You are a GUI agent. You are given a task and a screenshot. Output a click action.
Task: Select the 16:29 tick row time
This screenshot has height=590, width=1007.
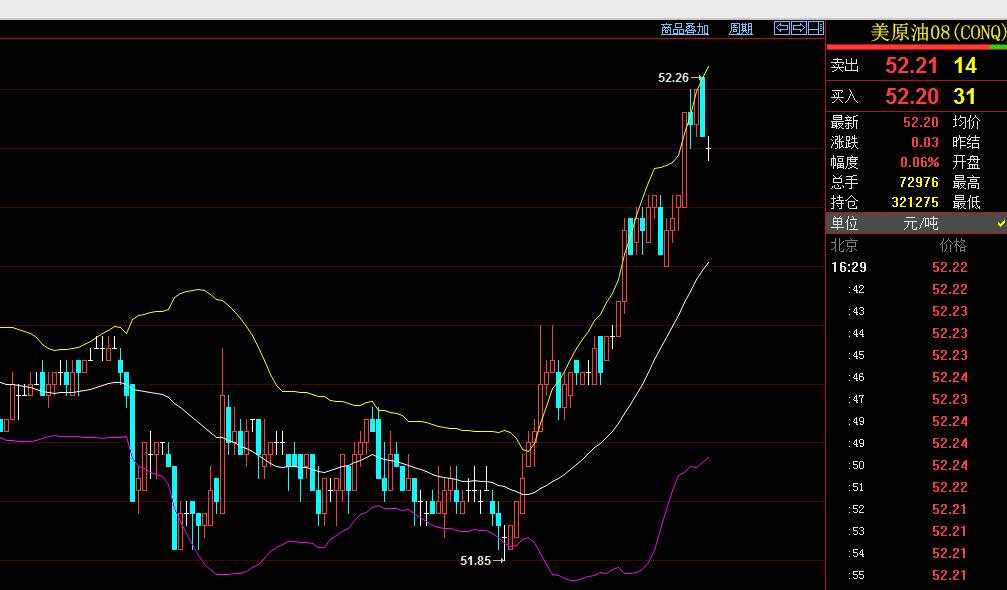[848, 267]
